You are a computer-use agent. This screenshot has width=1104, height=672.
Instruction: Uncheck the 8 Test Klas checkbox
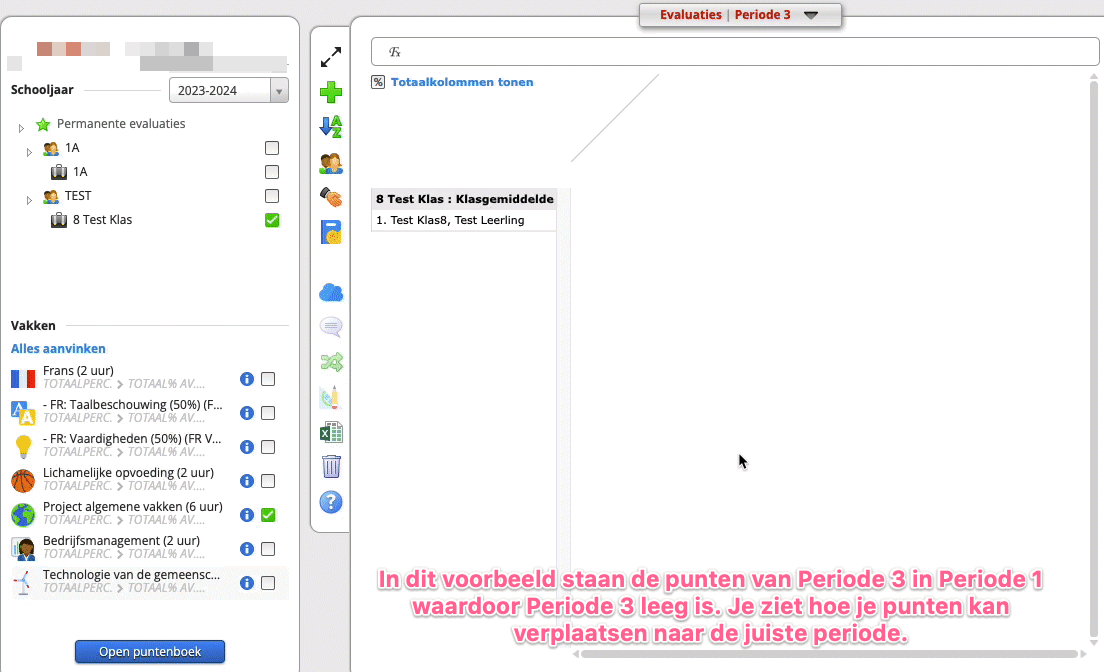click(272, 220)
